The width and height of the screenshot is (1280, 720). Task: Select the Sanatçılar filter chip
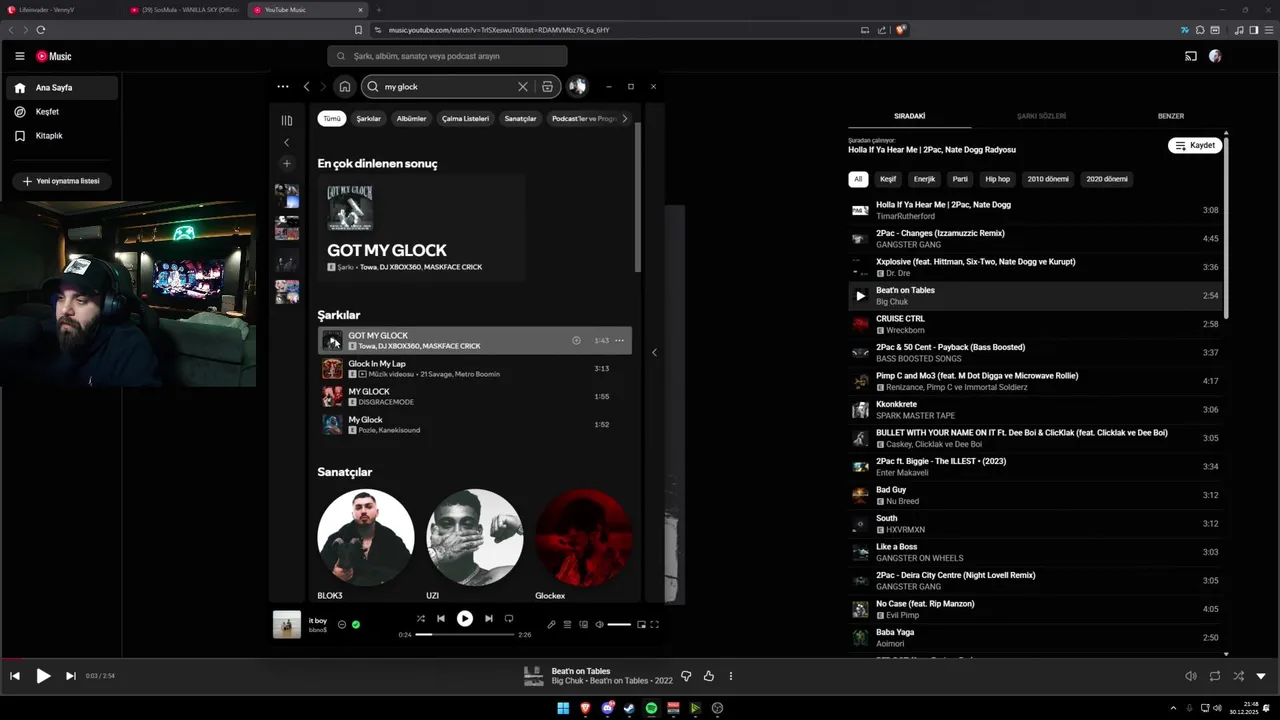(x=520, y=118)
